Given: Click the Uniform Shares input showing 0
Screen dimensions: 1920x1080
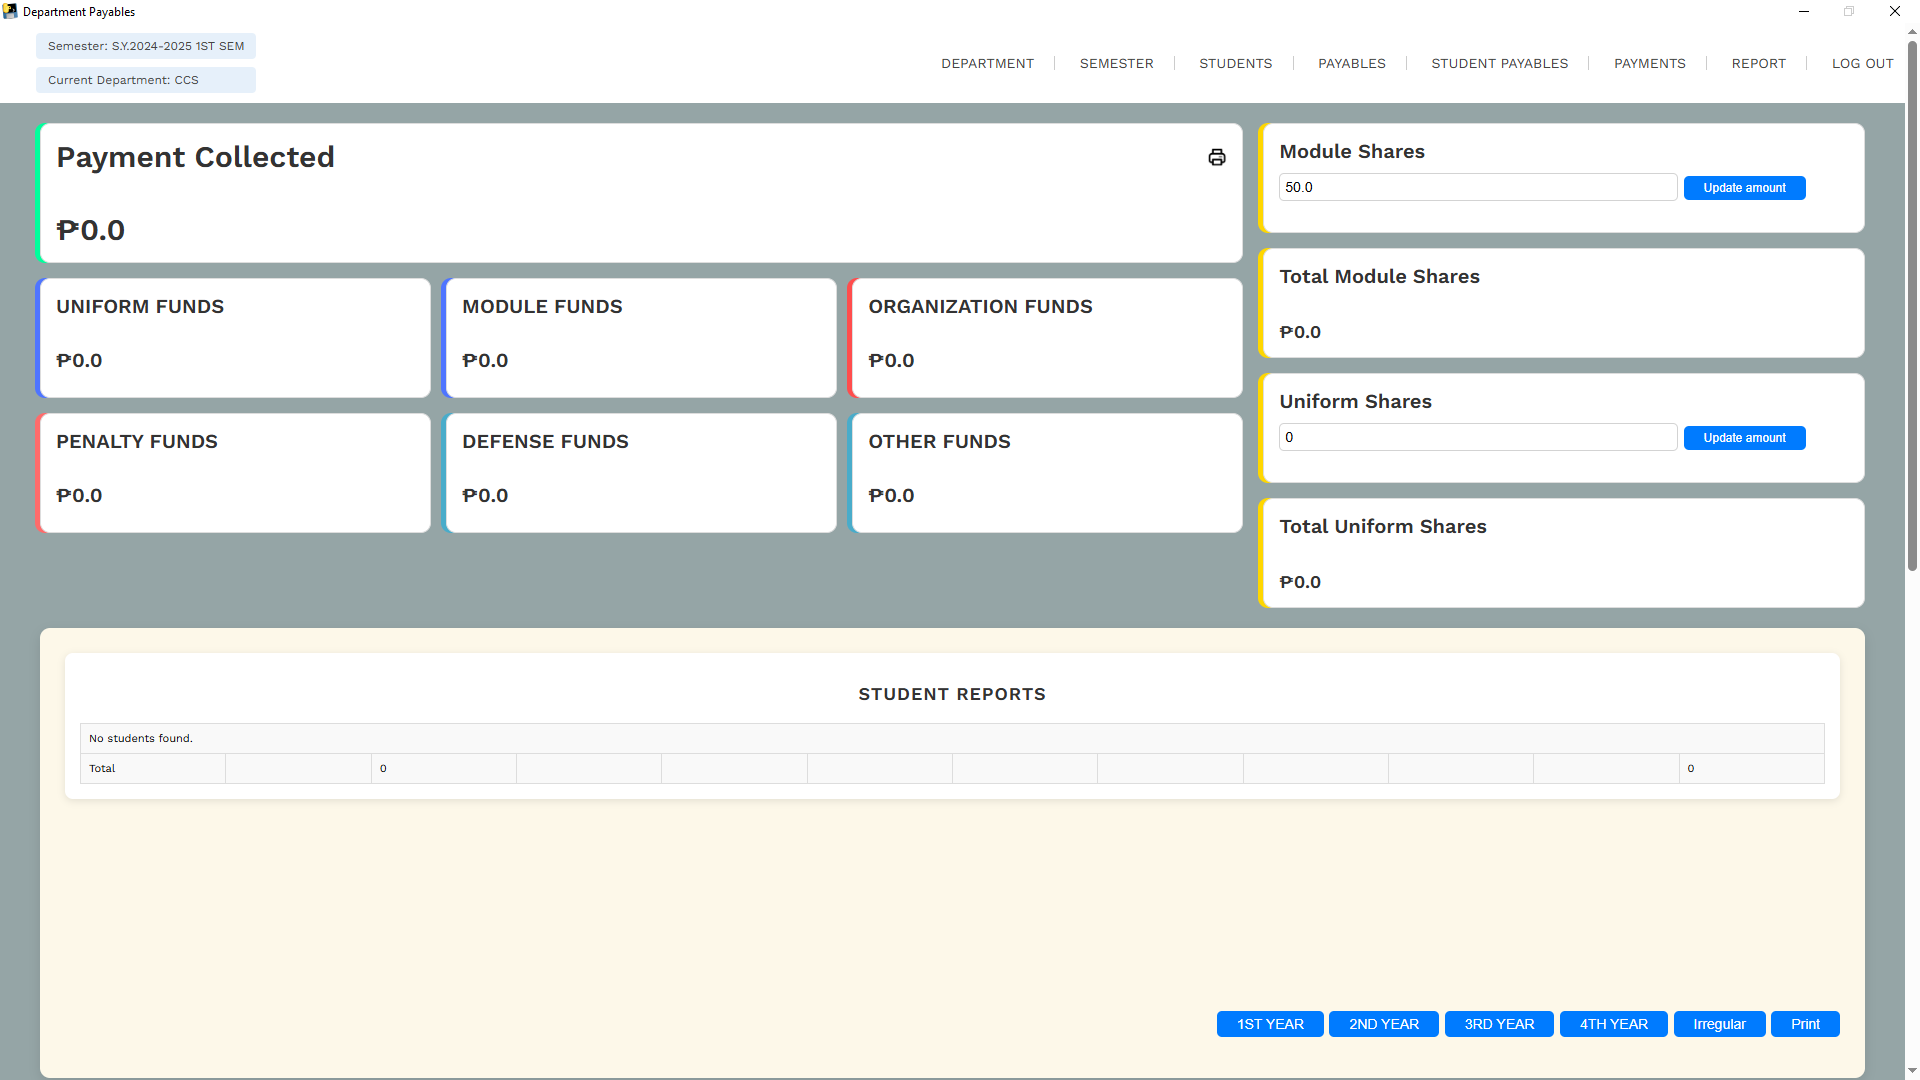Looking at the screenshot, I should click(1478, 437).
